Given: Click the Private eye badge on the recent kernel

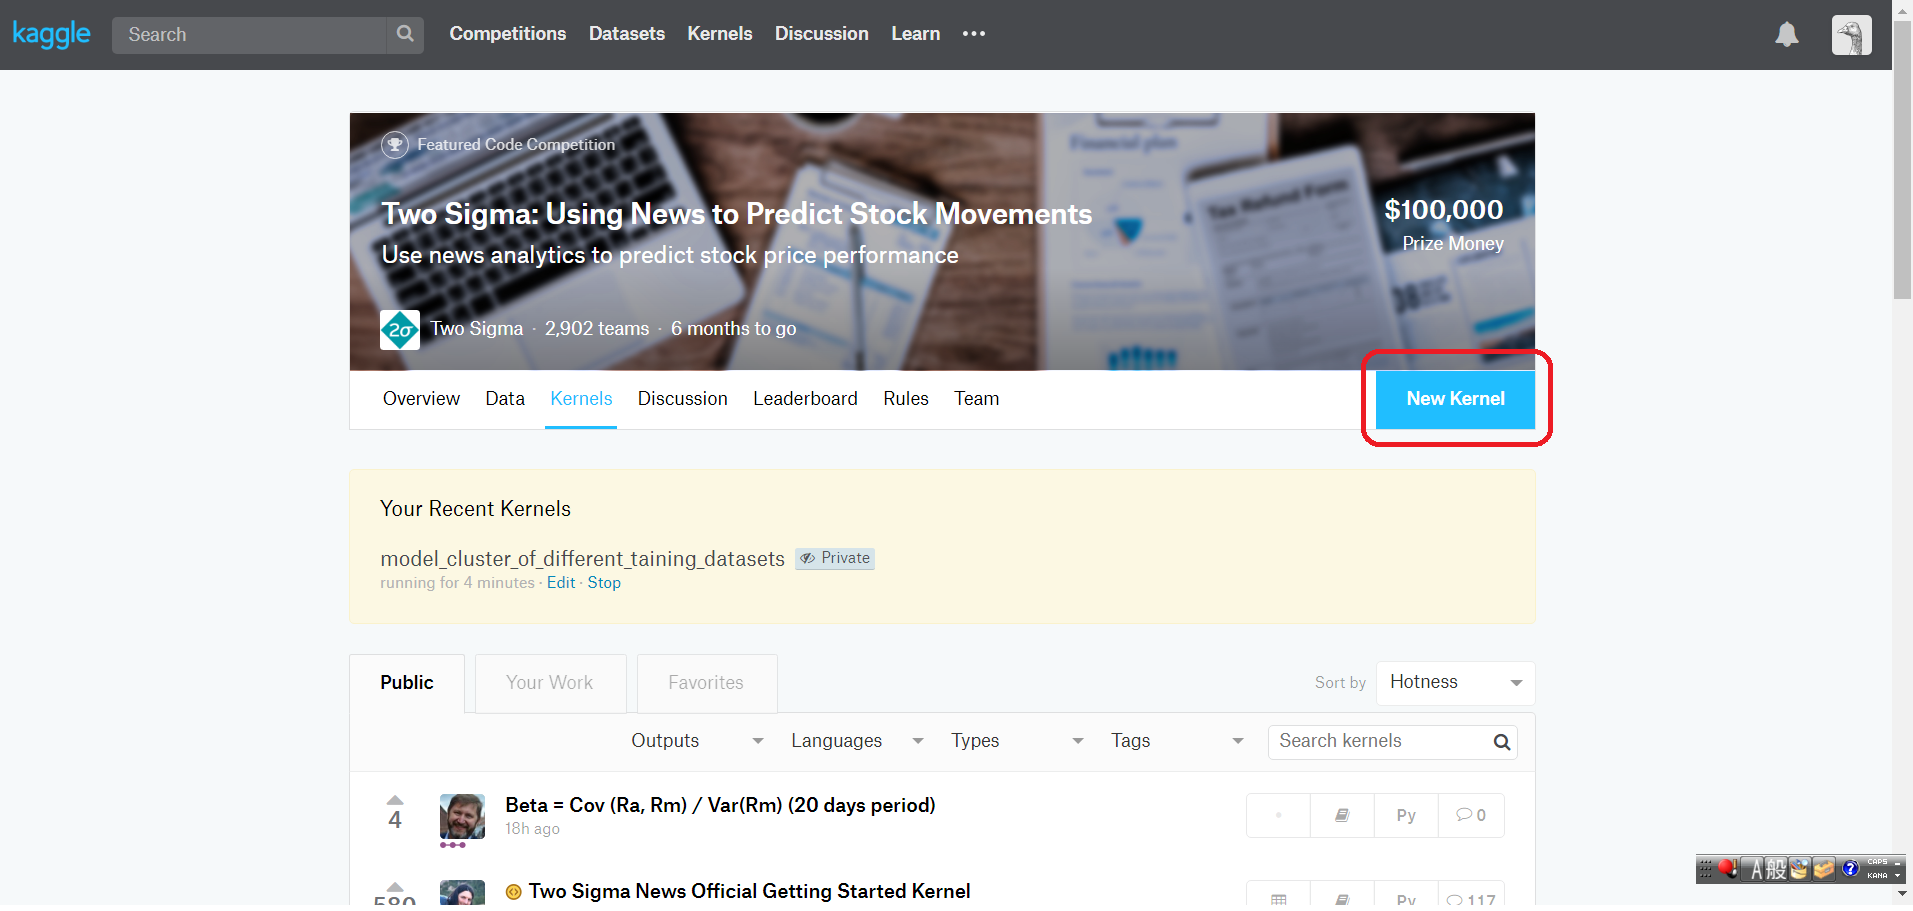Looking at the screenshot, I should [835, 558].
